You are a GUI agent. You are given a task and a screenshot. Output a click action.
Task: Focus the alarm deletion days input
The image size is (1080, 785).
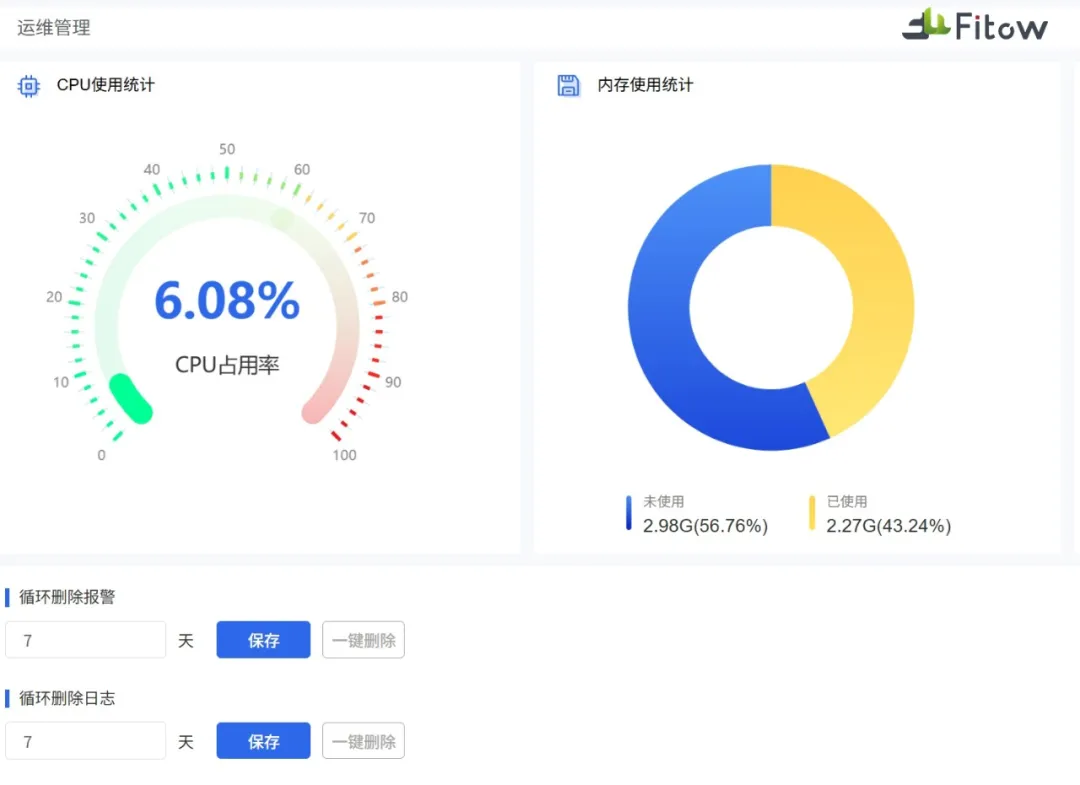[85, 640]
